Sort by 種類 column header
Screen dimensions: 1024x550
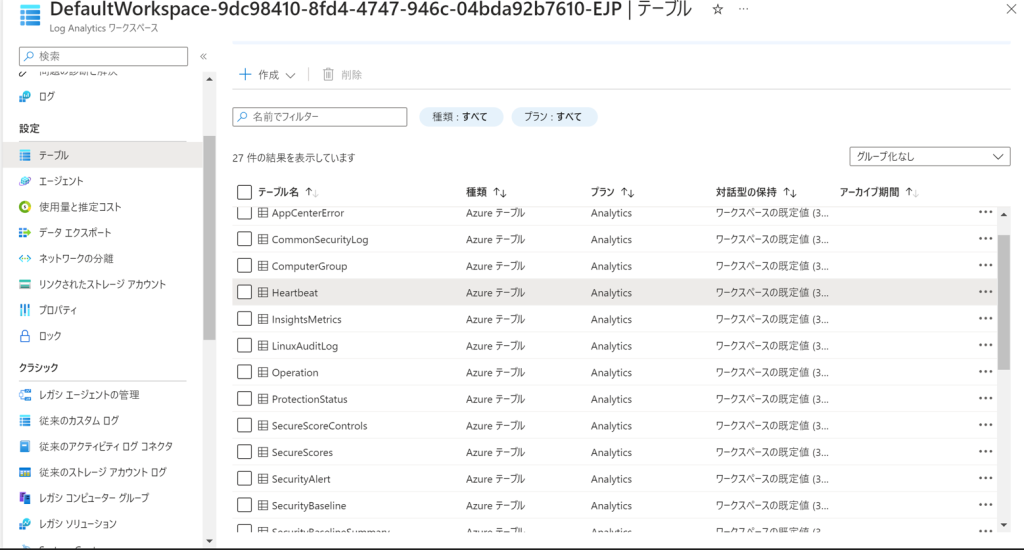pyautogui.click(x=486, y=192)
